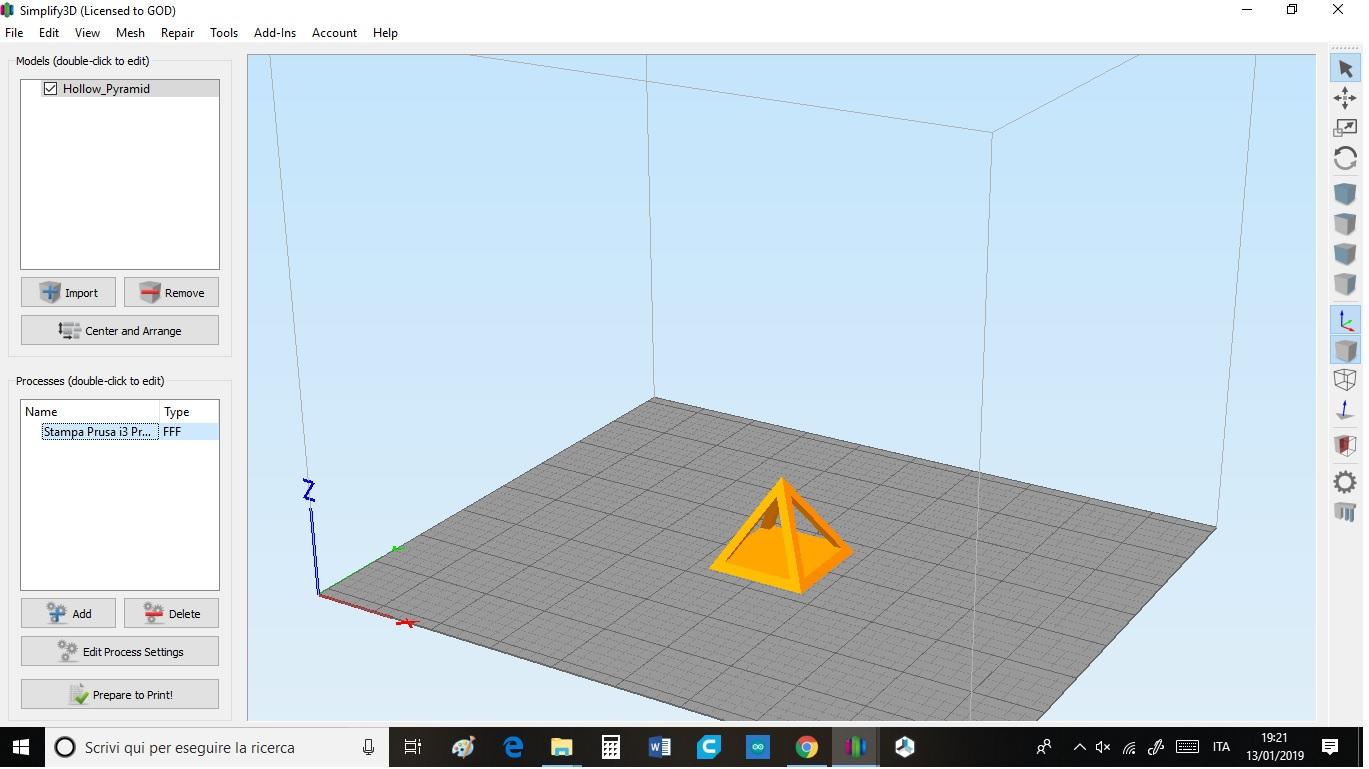The image size is (1369, 769).
Task: Toggle coordinate axes display
Action: pyautogui.click(x=1345, y=320)
